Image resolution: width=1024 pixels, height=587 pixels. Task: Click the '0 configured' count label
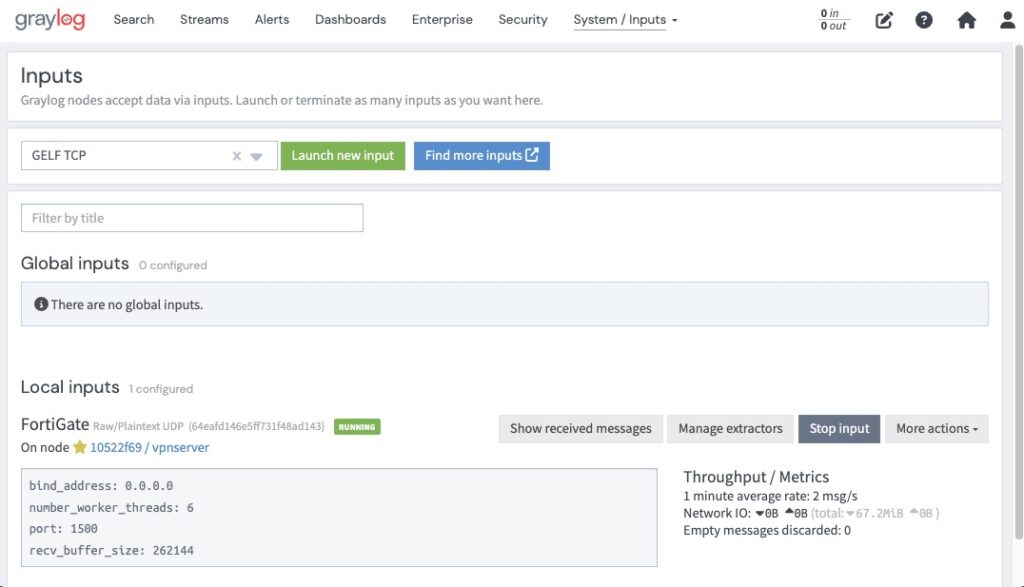coord(172,265)
